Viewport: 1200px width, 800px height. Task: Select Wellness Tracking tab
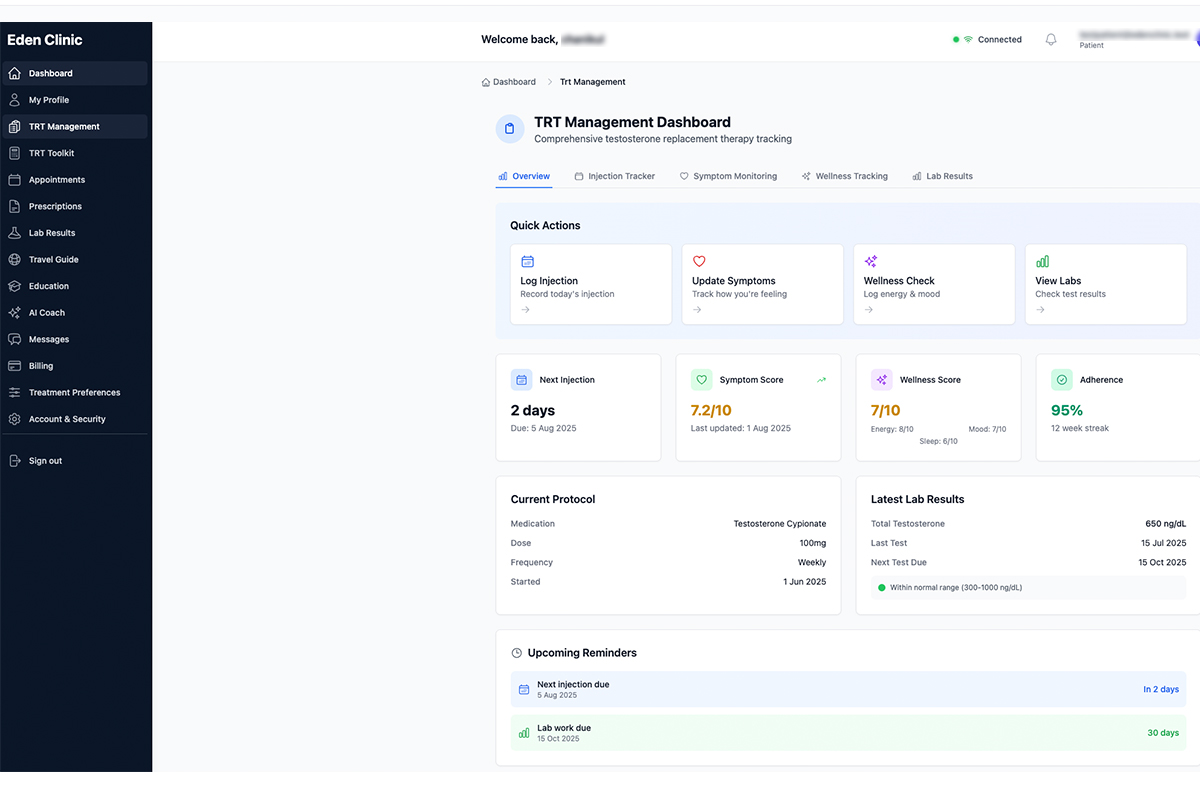click(x=845, y=176)
